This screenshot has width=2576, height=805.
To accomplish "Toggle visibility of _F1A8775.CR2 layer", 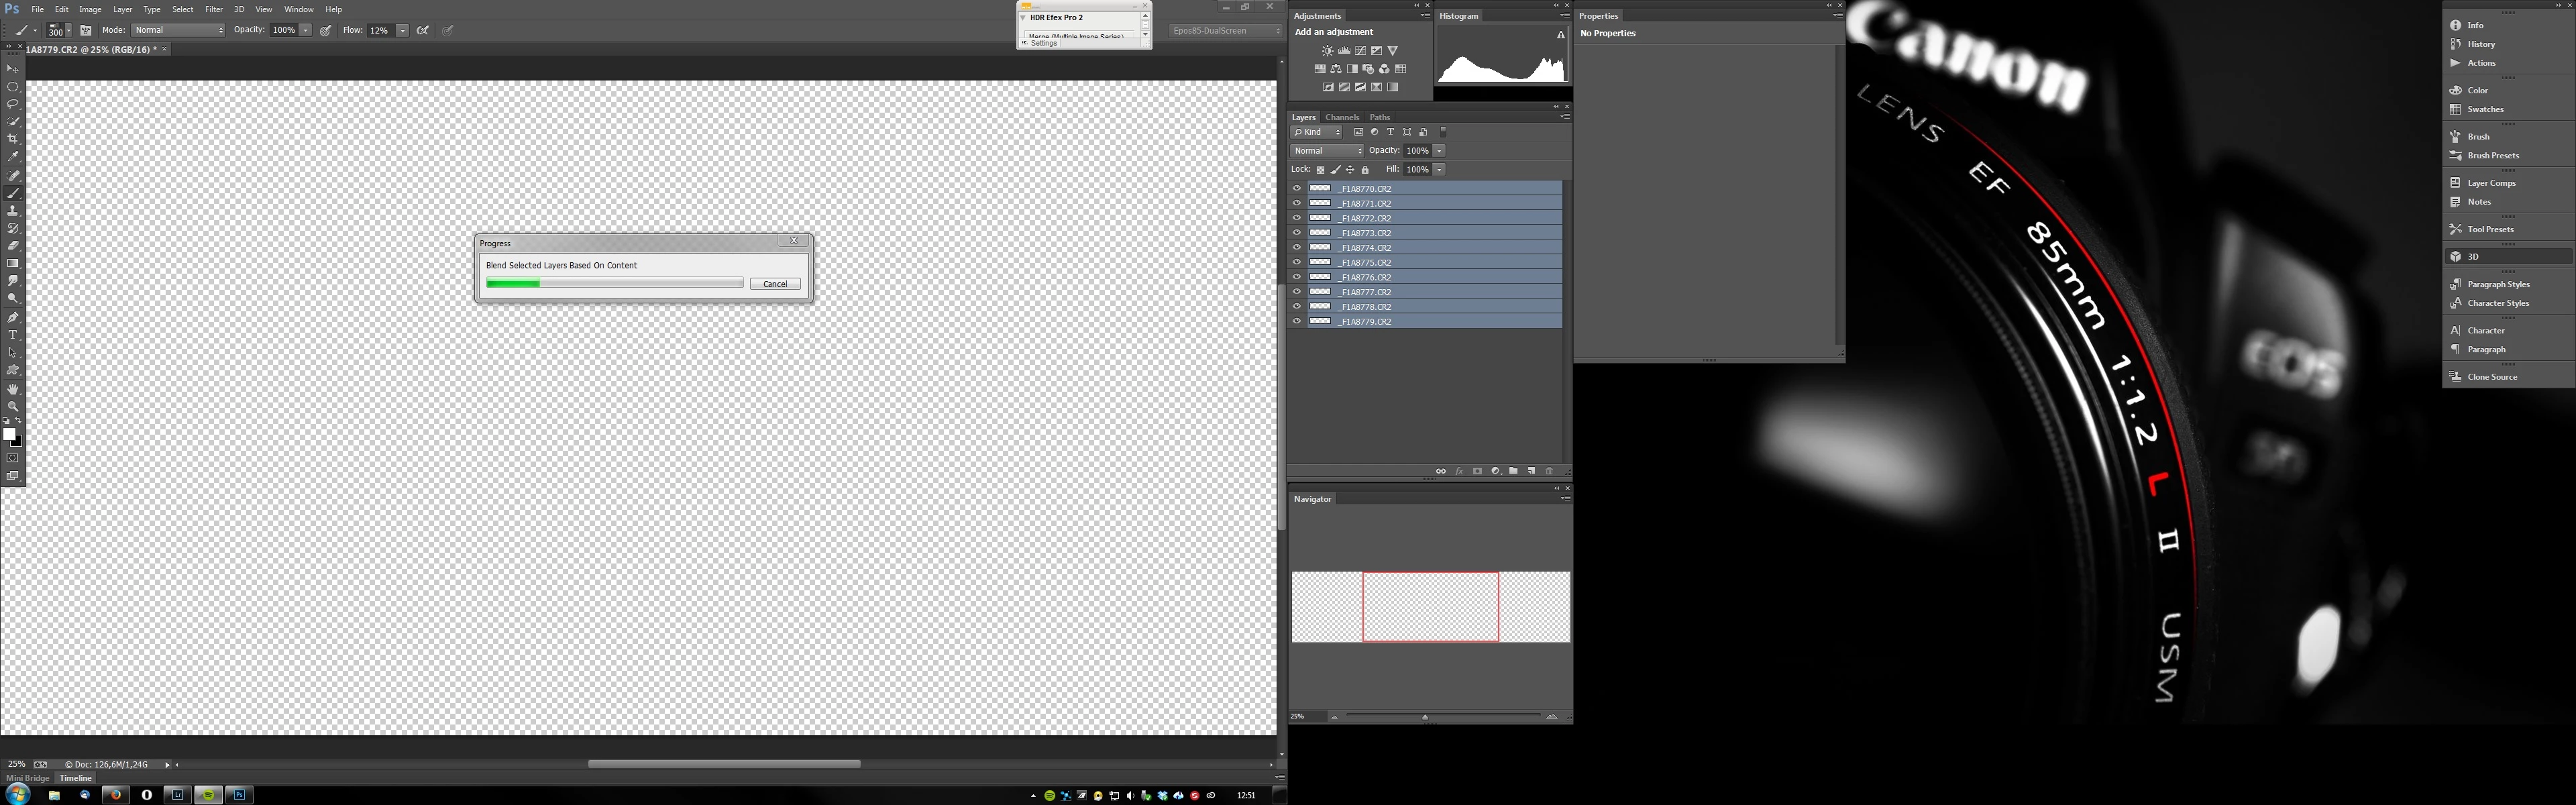I will tap(1297, 262).
